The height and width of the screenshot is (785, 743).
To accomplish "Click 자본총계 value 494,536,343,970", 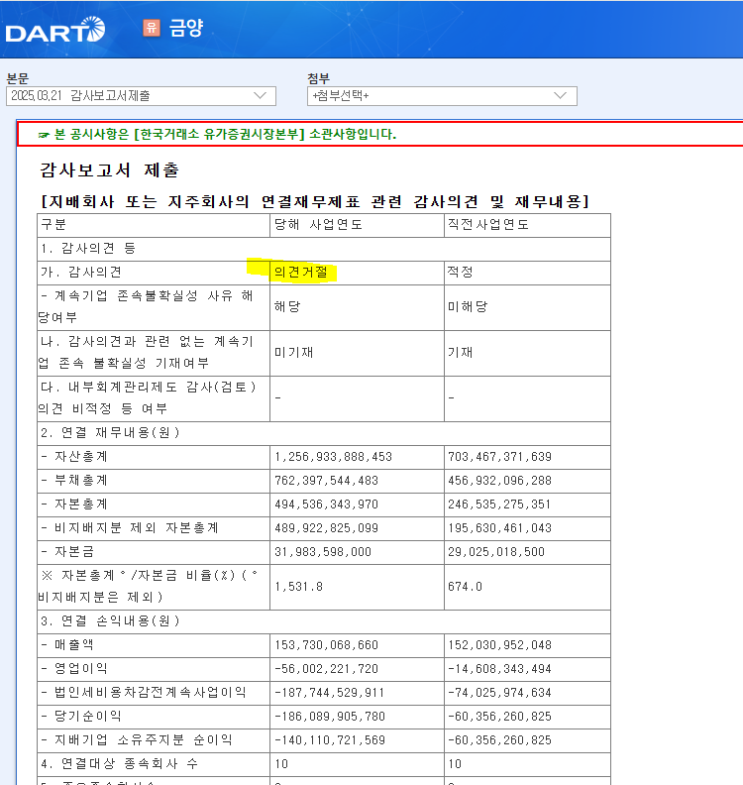I will pyautogui.click(x=326, y=504).
